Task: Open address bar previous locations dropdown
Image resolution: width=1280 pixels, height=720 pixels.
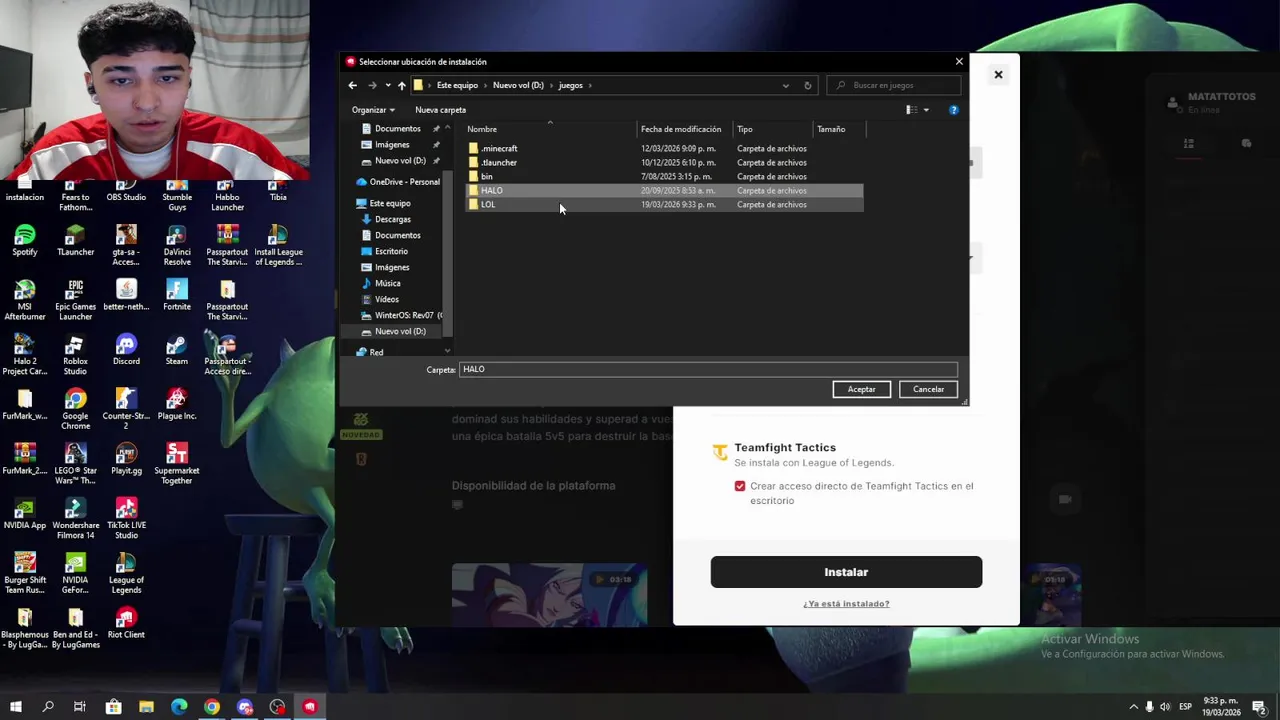Action: pyautogui.click(x=785, y=85)
